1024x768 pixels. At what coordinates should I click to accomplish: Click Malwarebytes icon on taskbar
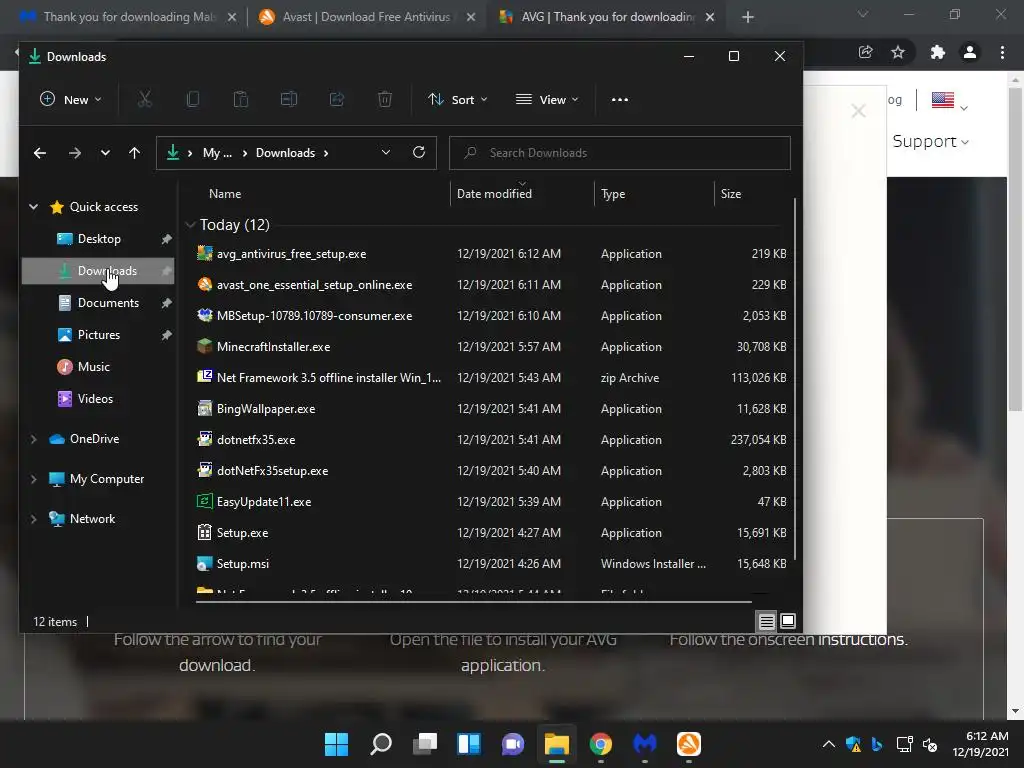point(645,744)
